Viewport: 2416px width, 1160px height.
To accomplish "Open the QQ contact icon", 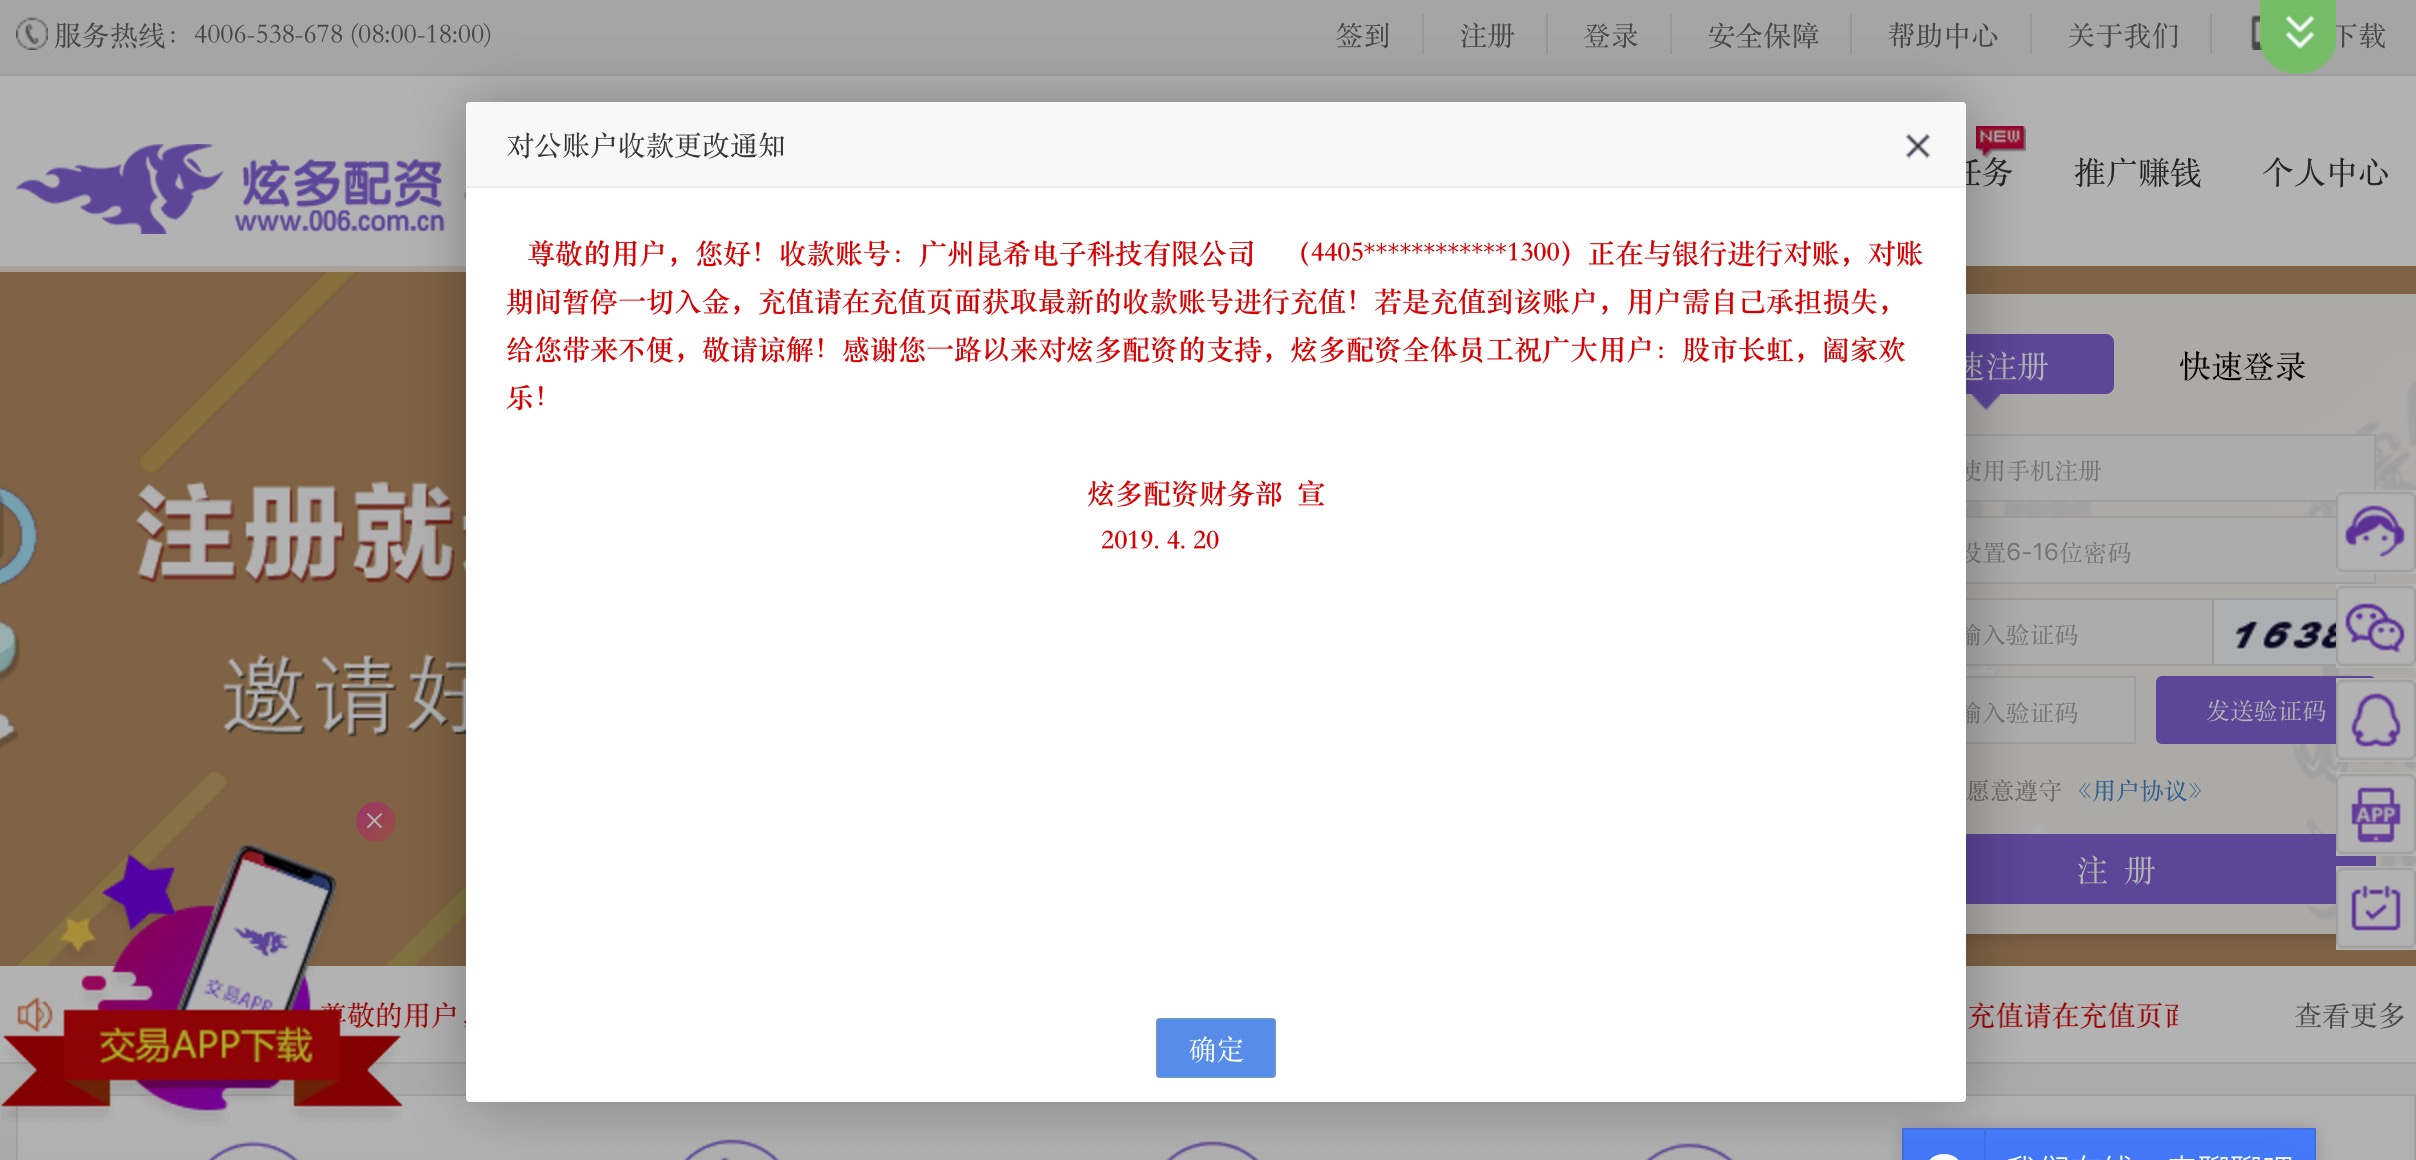I will click(x=2378, y=718).
